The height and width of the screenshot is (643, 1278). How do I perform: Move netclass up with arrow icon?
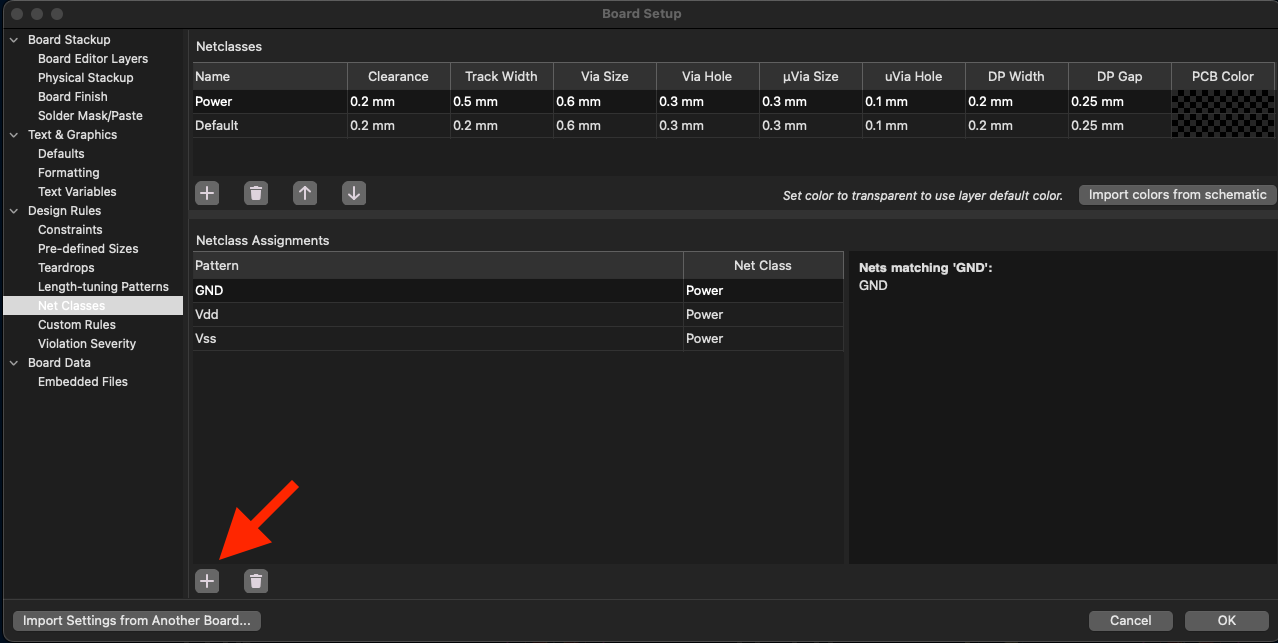pos(305,194)
